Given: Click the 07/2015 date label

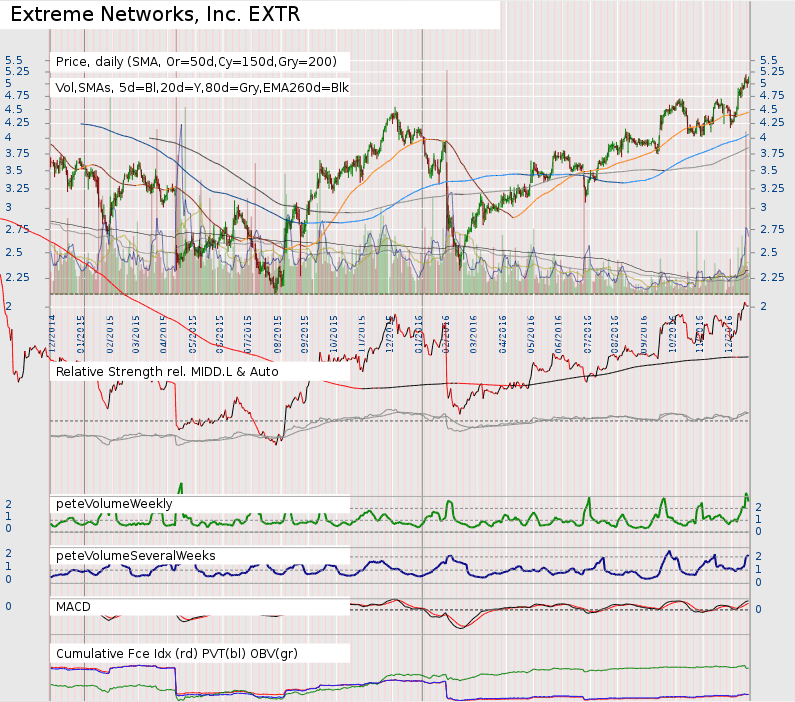Looking at the screenshot, I should [x=248, y=335].
